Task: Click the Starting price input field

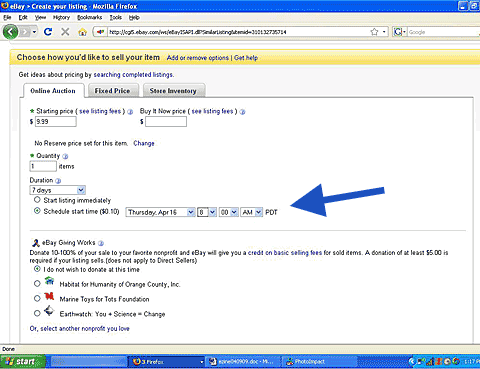Action: tap(56, 122)
